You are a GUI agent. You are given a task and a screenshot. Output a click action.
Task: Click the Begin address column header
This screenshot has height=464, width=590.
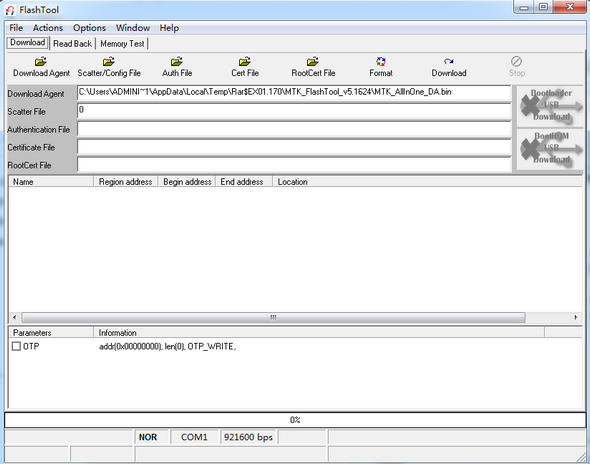tap(187, 182)
